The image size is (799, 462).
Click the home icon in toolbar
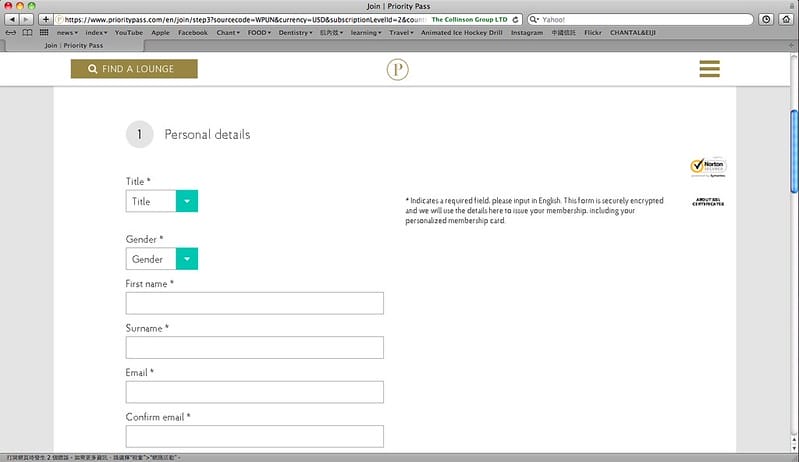[x=786, y=19]
